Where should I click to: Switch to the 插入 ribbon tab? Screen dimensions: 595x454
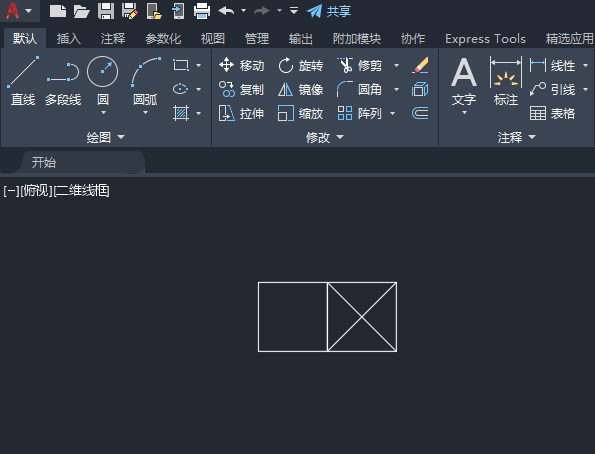69,39
